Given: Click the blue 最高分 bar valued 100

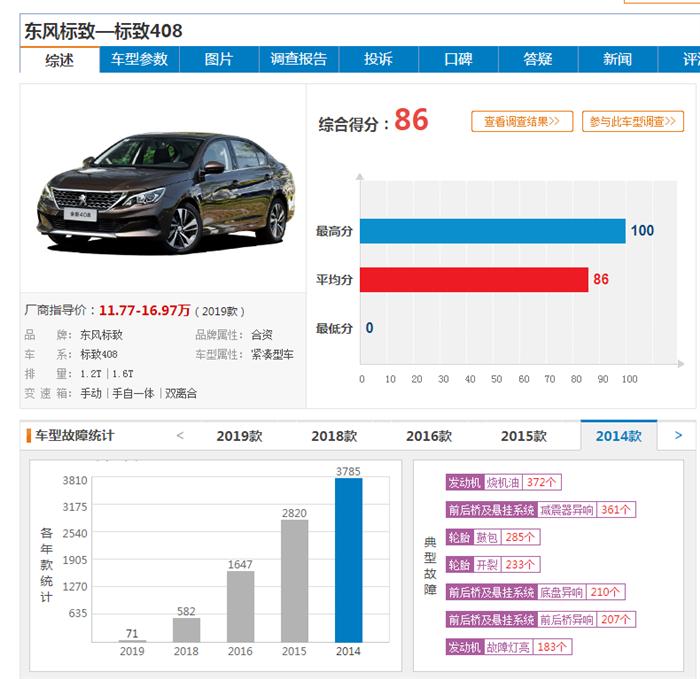Looking at the screenshot, I should 492,231.
